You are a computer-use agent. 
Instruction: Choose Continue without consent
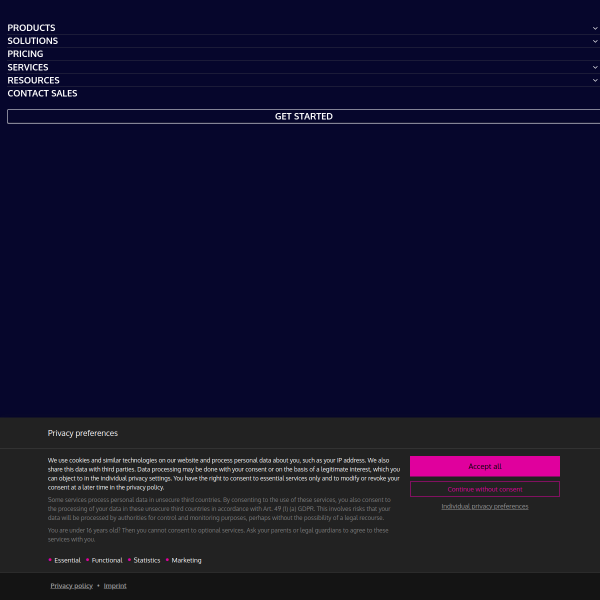(x=485, y=489)
